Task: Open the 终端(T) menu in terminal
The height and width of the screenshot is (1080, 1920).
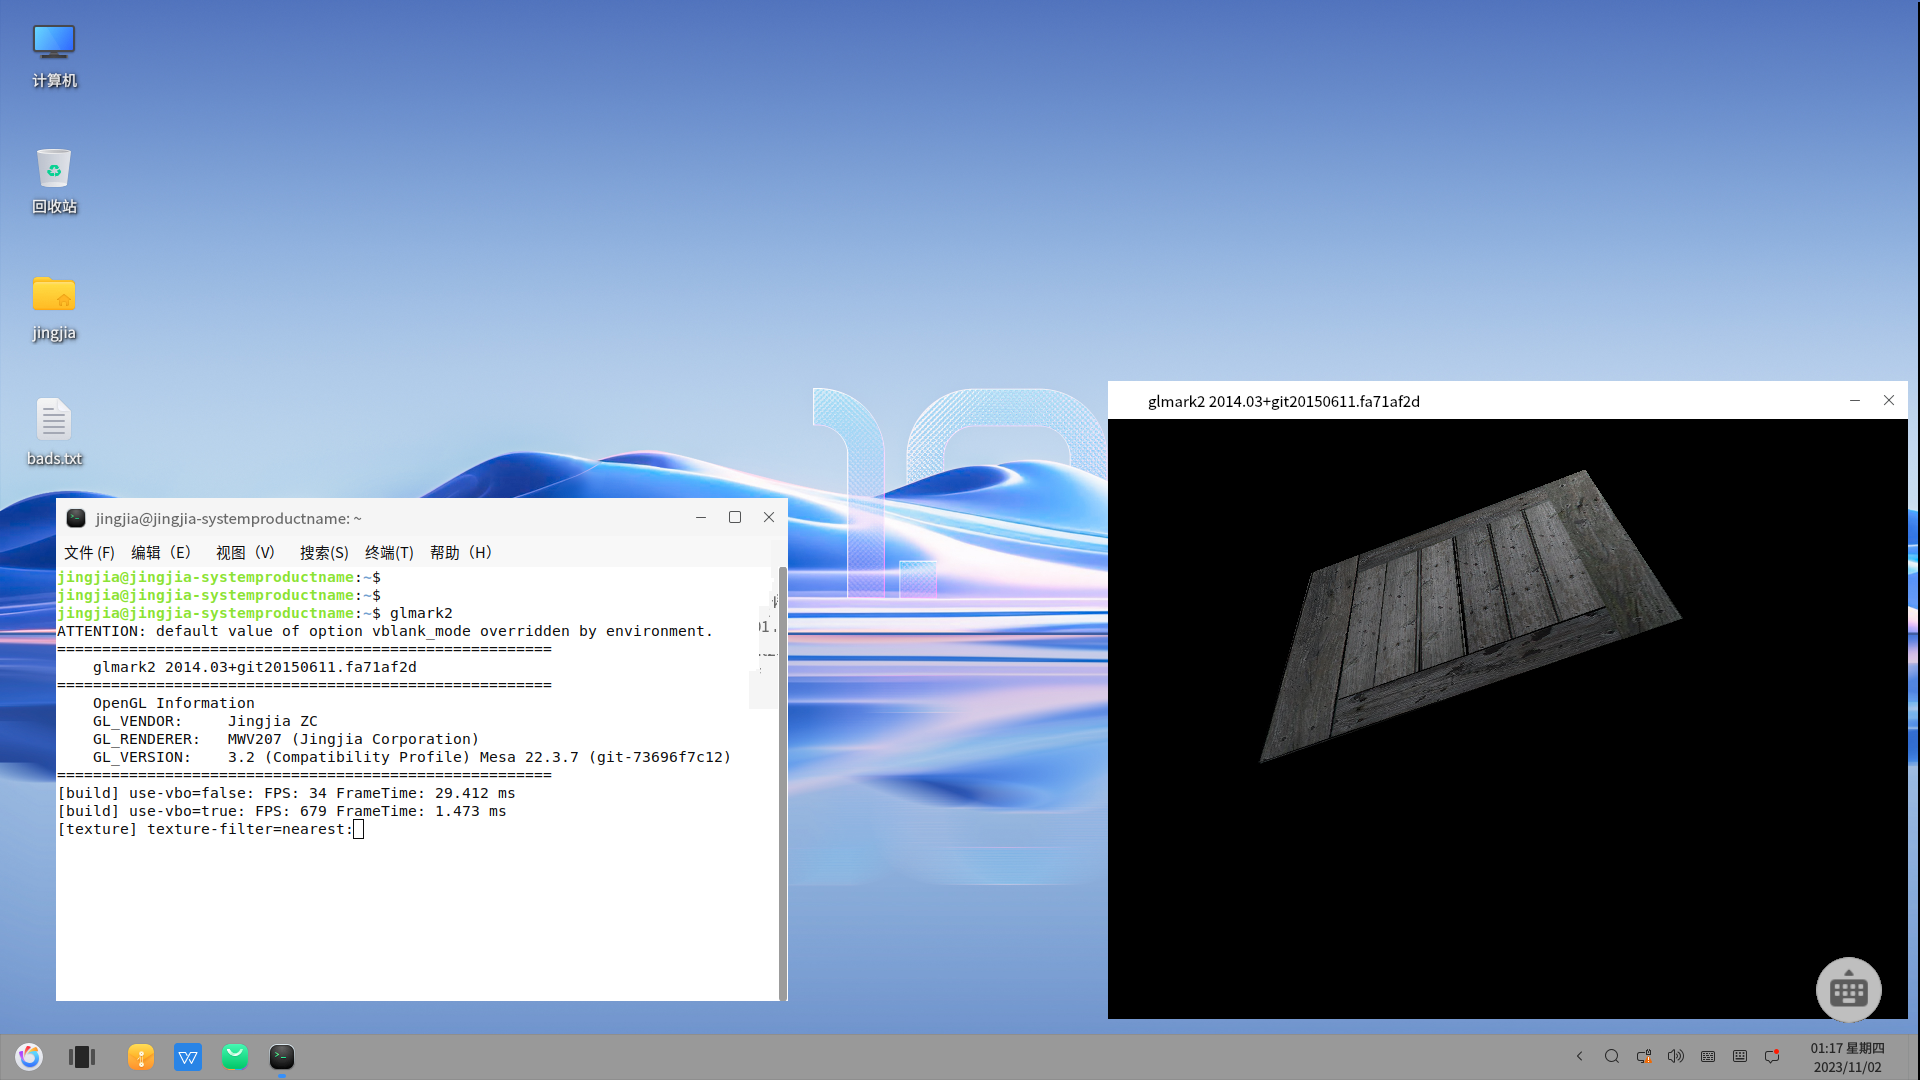Action: click(x=389, y=552)
